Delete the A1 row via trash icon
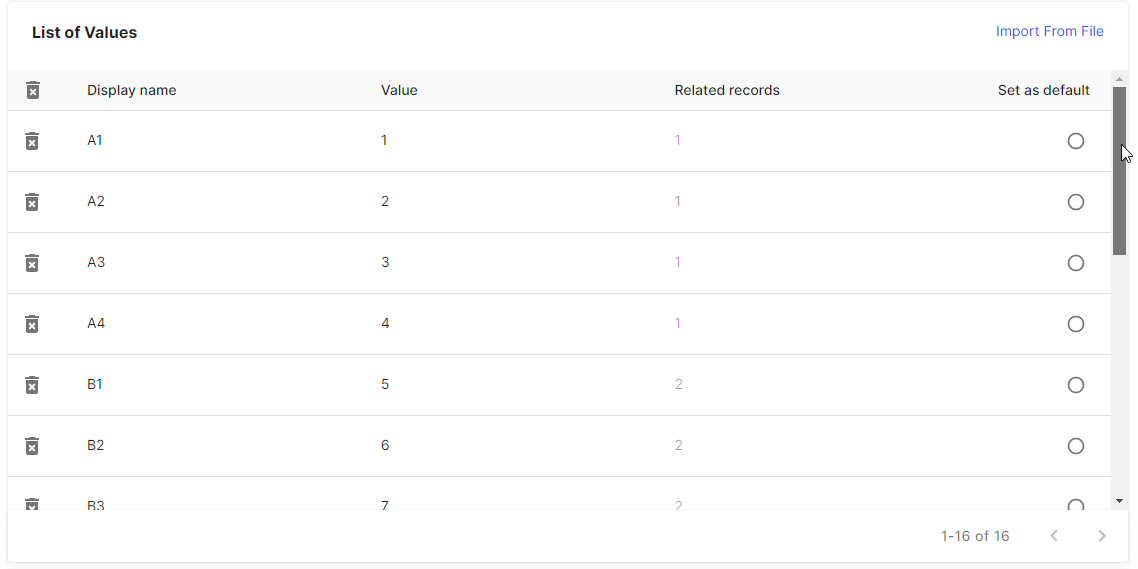The image size is (1138, 569). (32, 141)
